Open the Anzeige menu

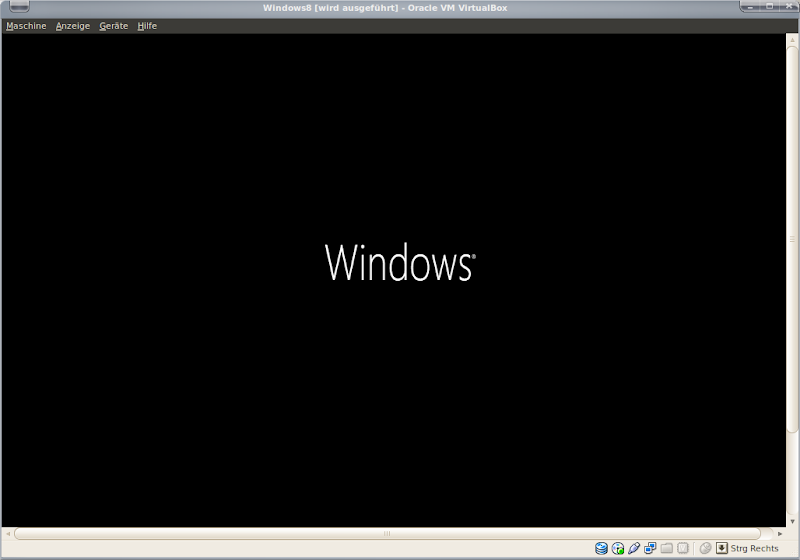(72, 26)
